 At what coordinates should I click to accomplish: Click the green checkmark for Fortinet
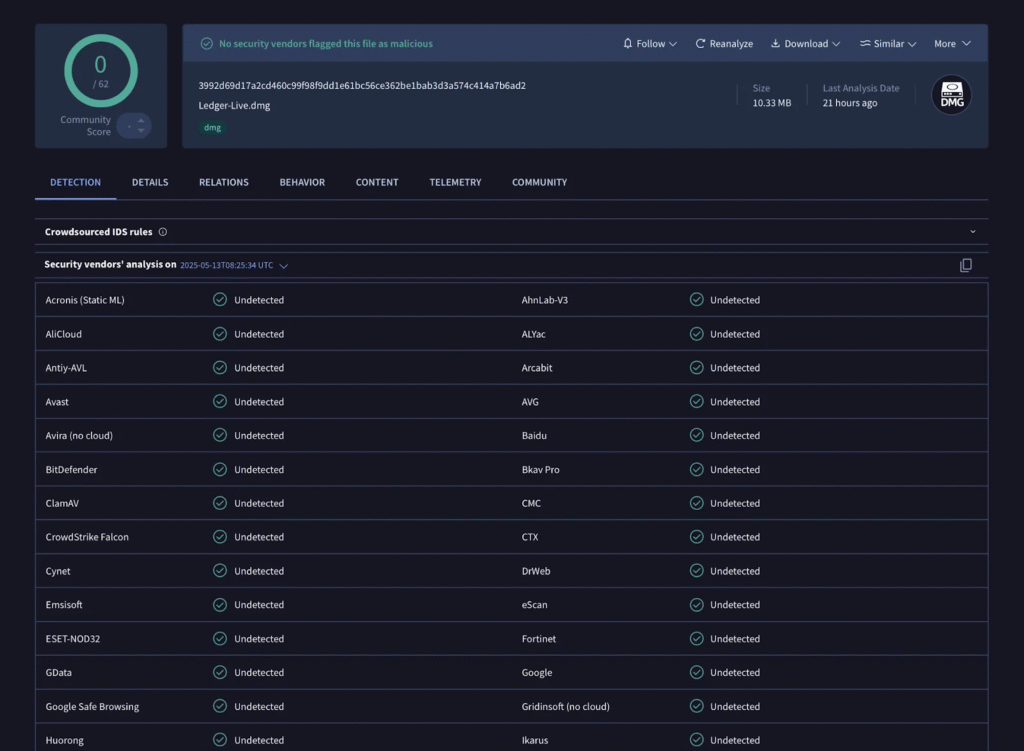click(x=696, y=639)
